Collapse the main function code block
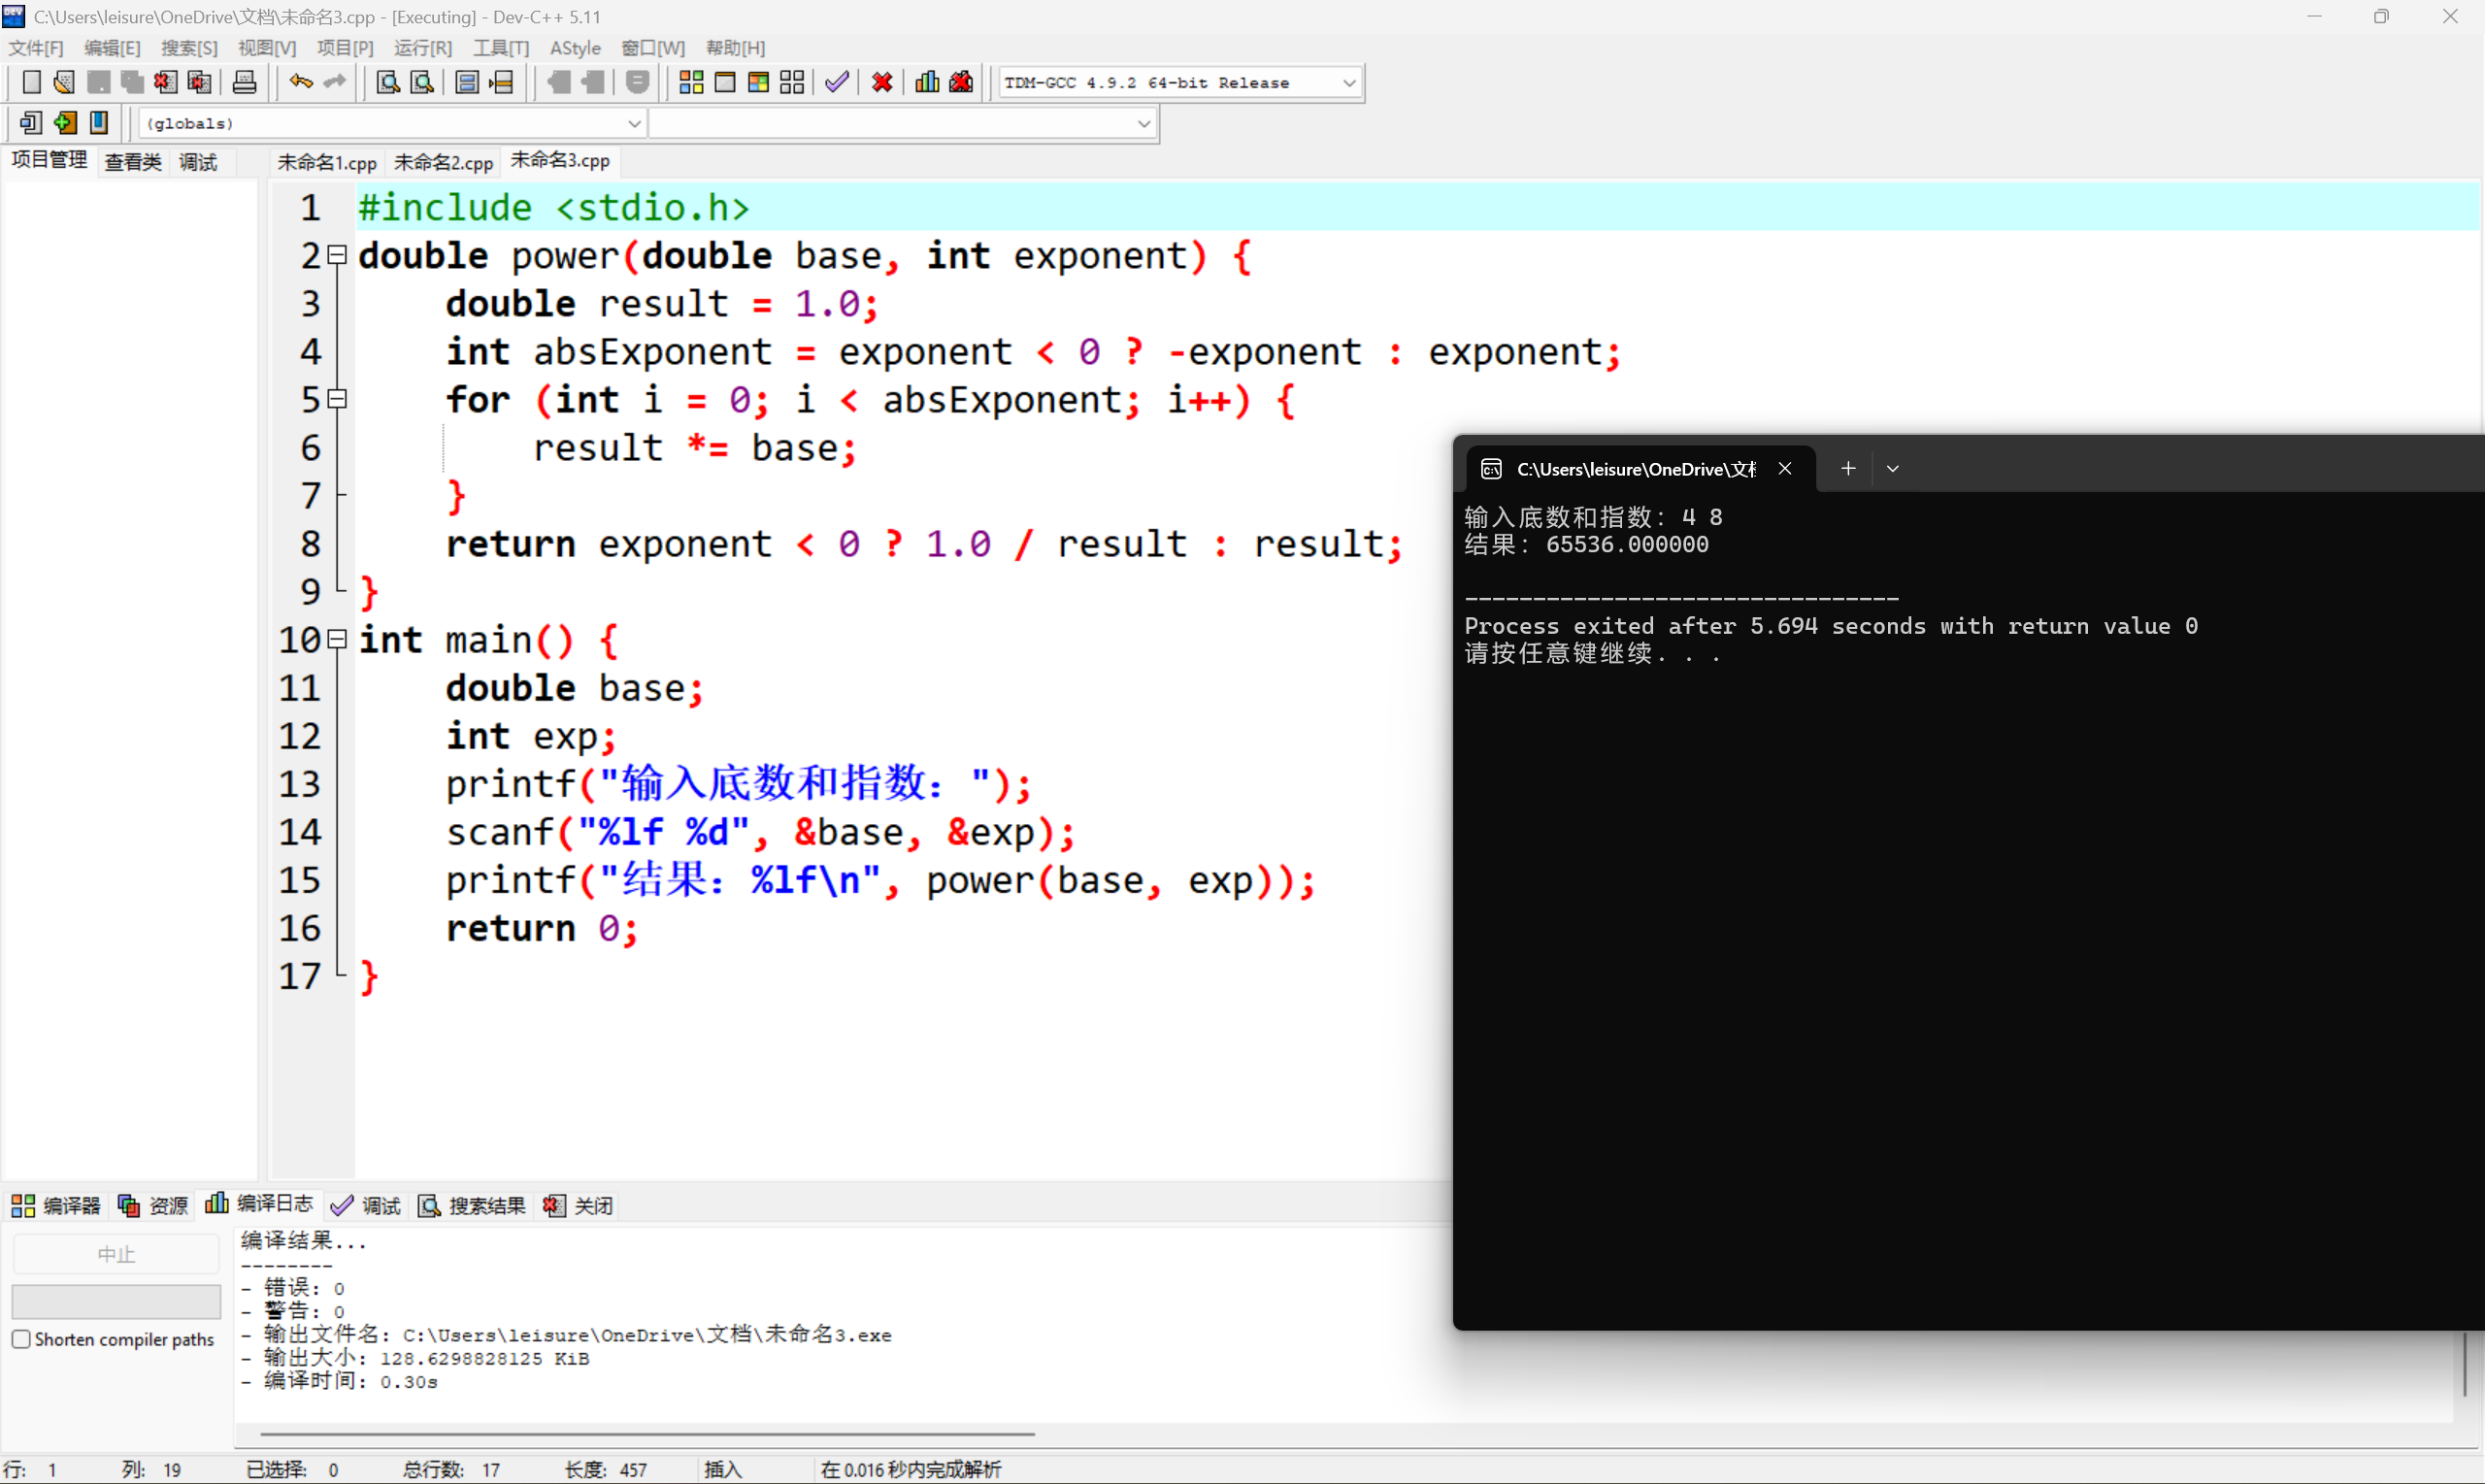2485x1484 pixels. [x=336, y=640]
